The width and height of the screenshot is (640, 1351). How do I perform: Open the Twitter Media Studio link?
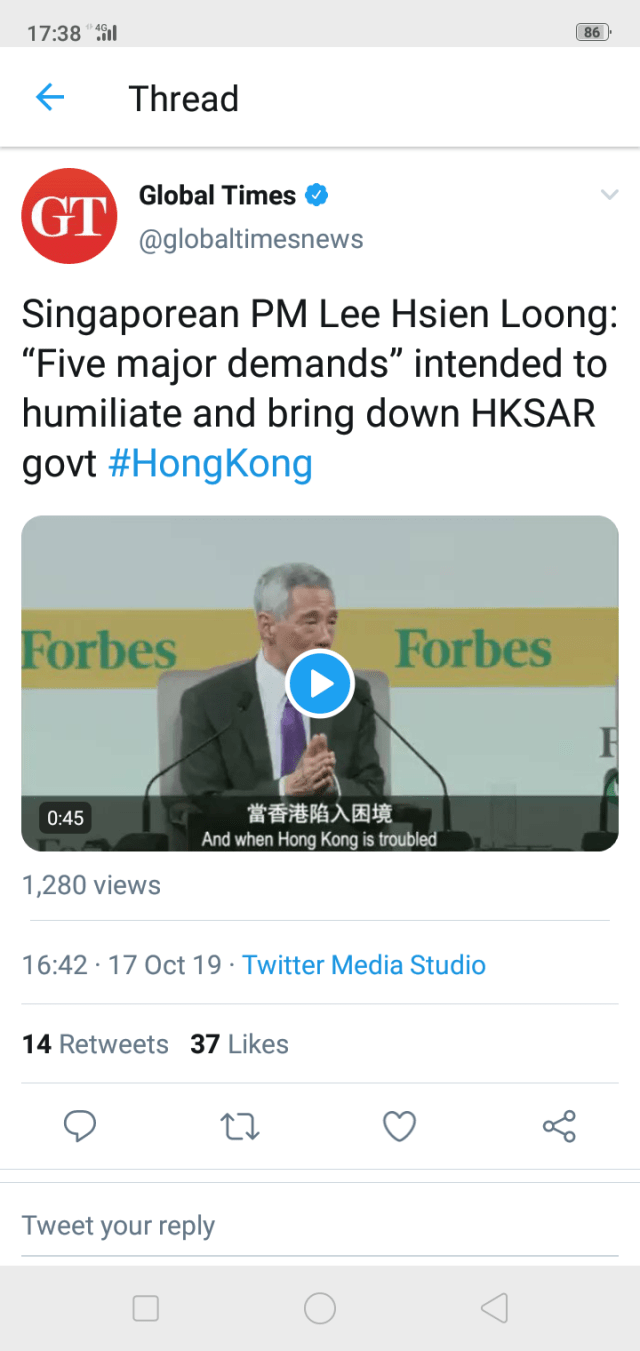363,965
